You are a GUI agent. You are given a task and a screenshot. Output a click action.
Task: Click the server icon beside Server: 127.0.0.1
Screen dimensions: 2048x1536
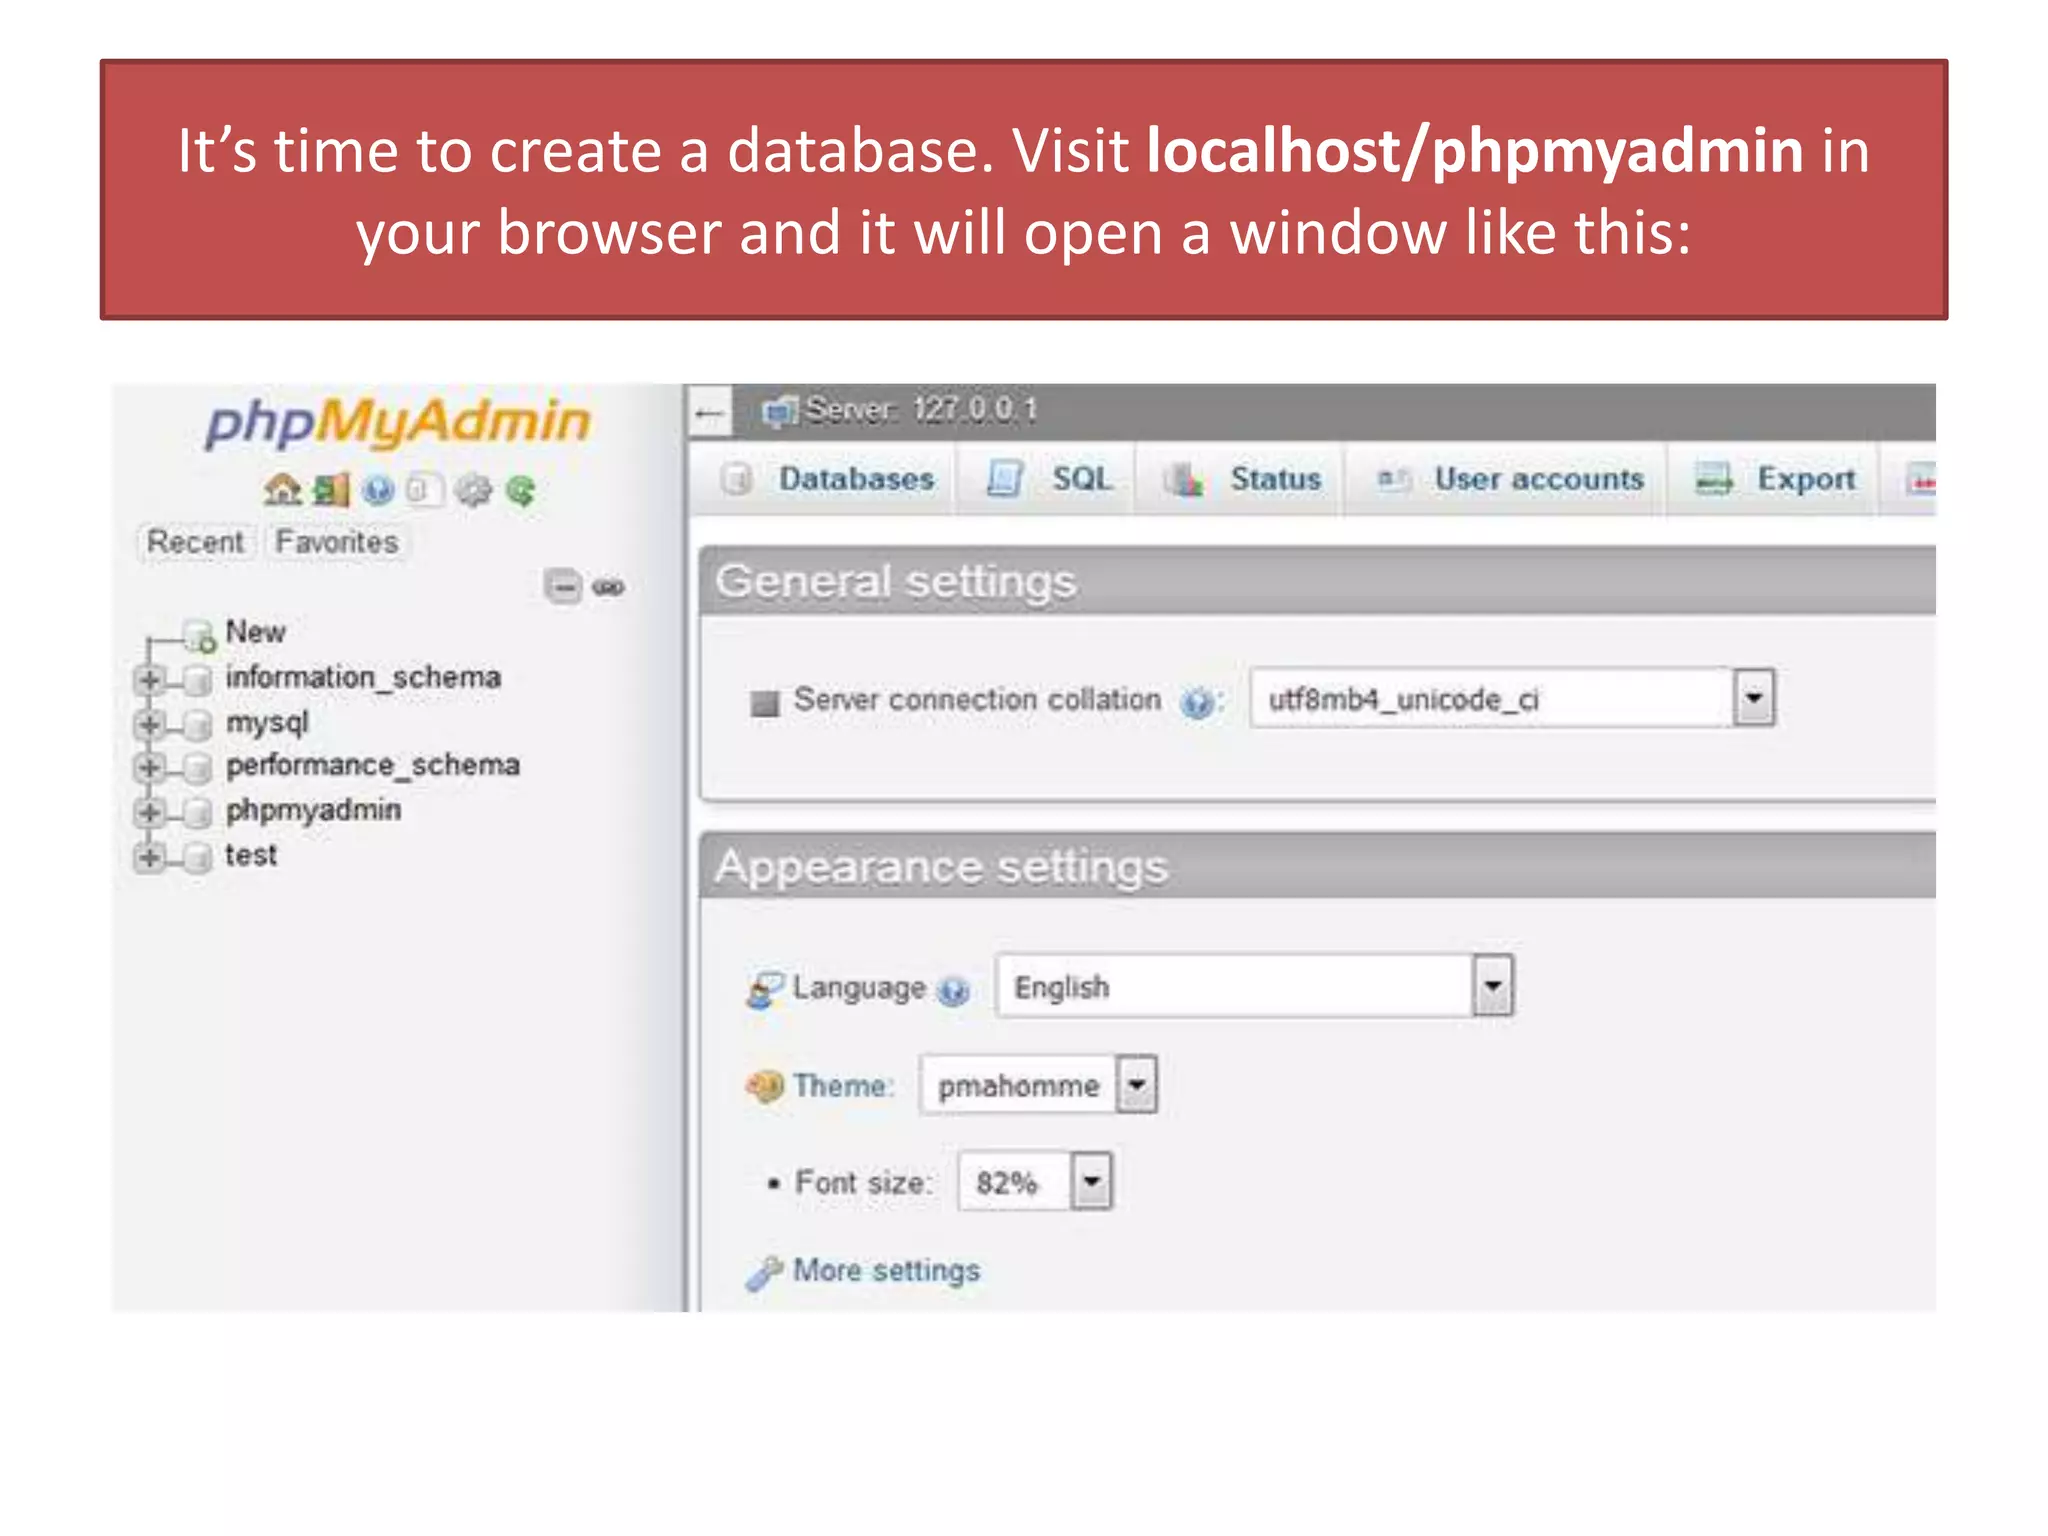click(780, 411)
